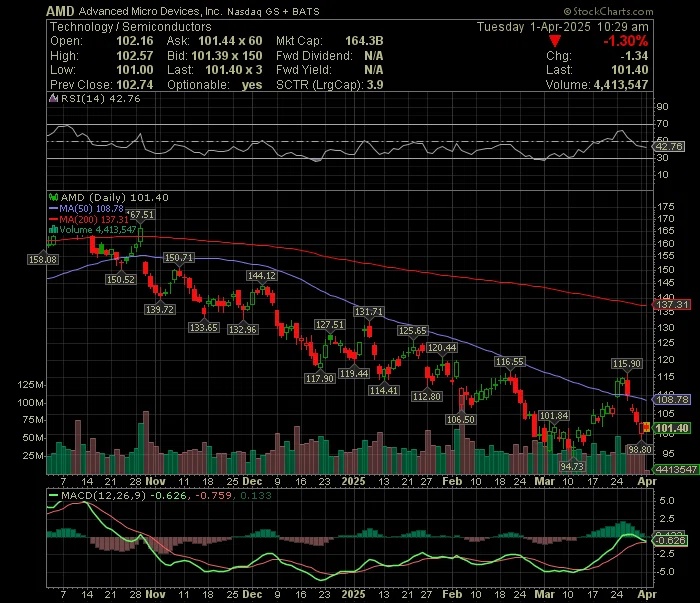Click the 94.73 low annotation label
The height and width of the screenshot is (603, 700).
[572, 466]
